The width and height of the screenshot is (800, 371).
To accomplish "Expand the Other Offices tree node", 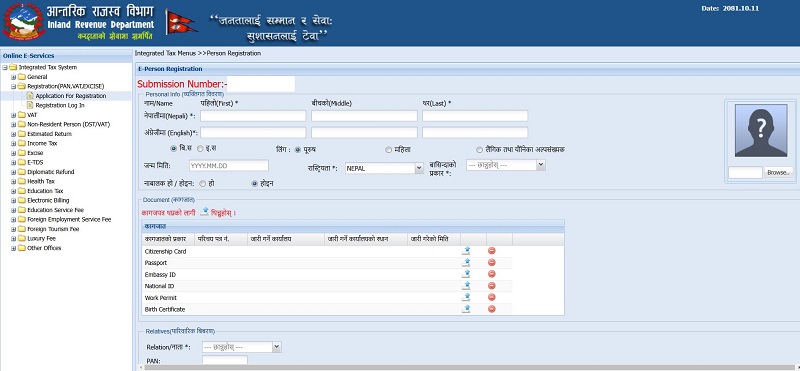I will (14, 248).
